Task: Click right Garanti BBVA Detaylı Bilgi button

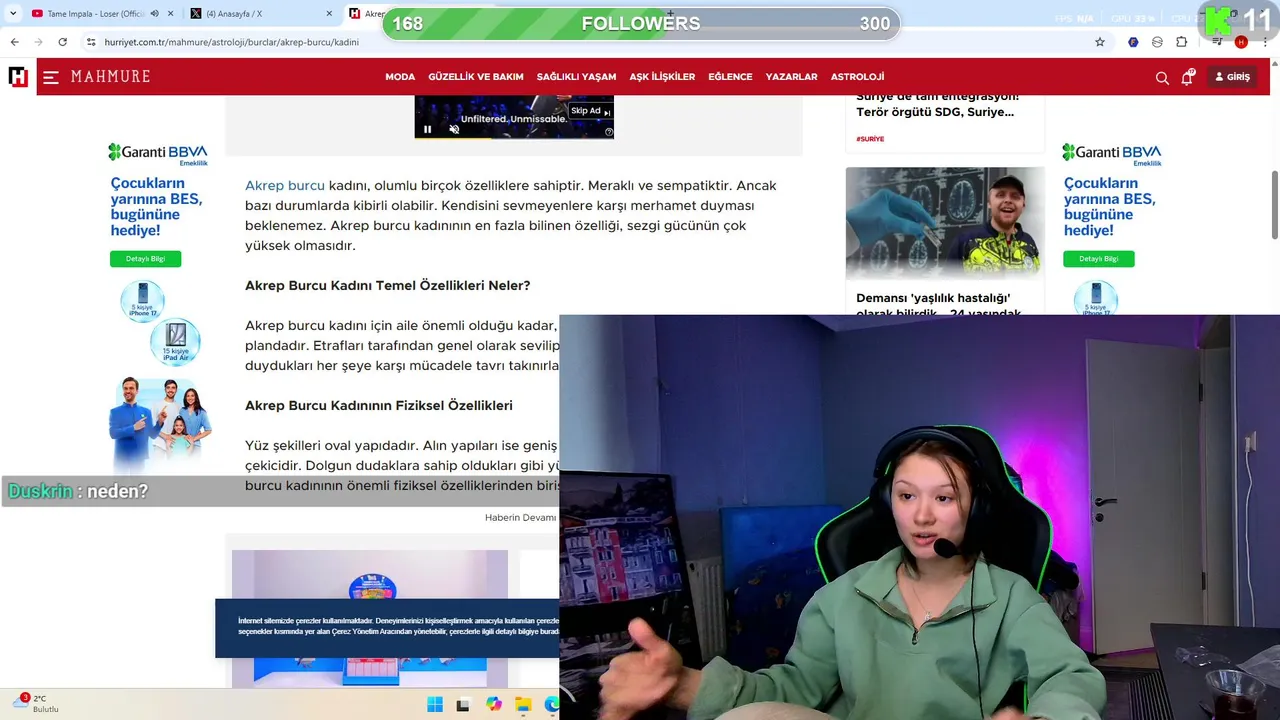Action: pos(1098,259)
